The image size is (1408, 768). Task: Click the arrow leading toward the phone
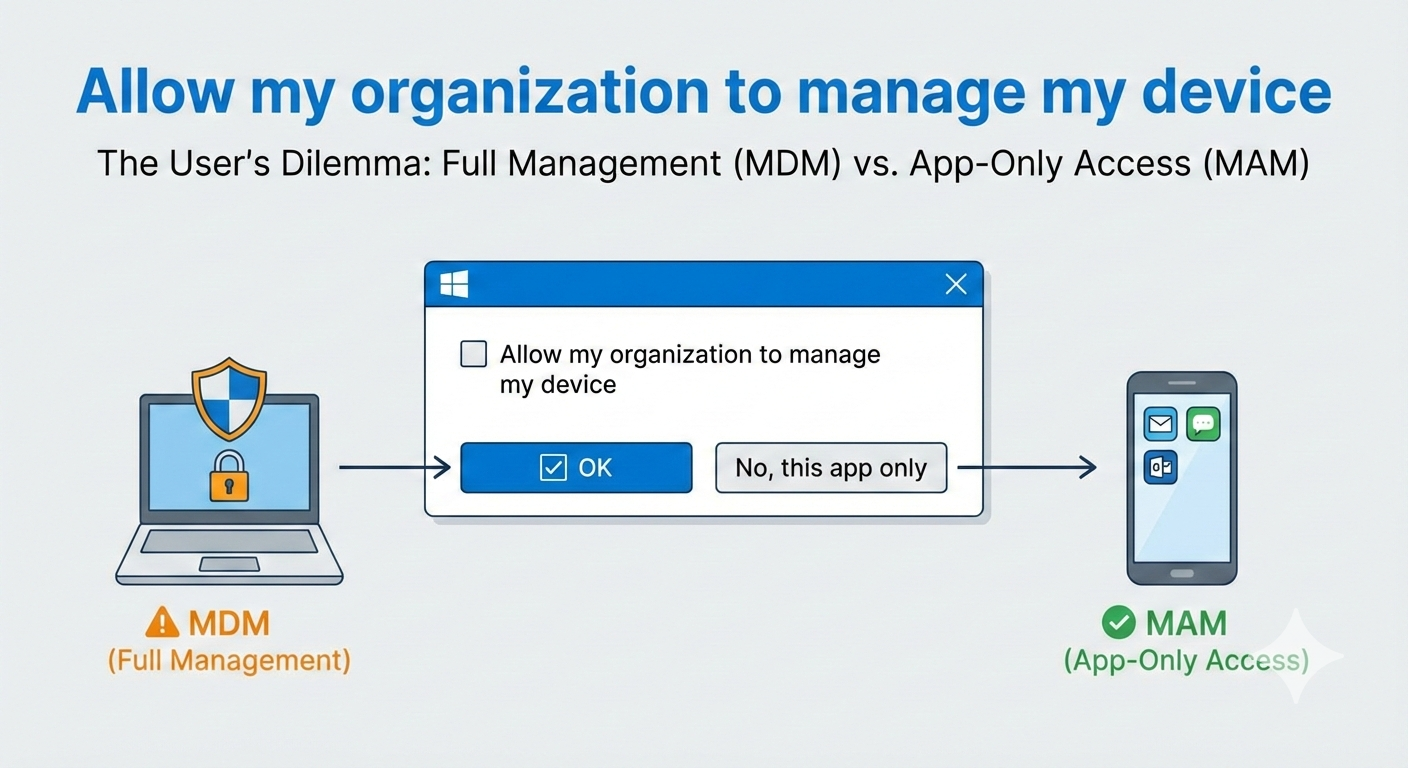coord(1040,465)
